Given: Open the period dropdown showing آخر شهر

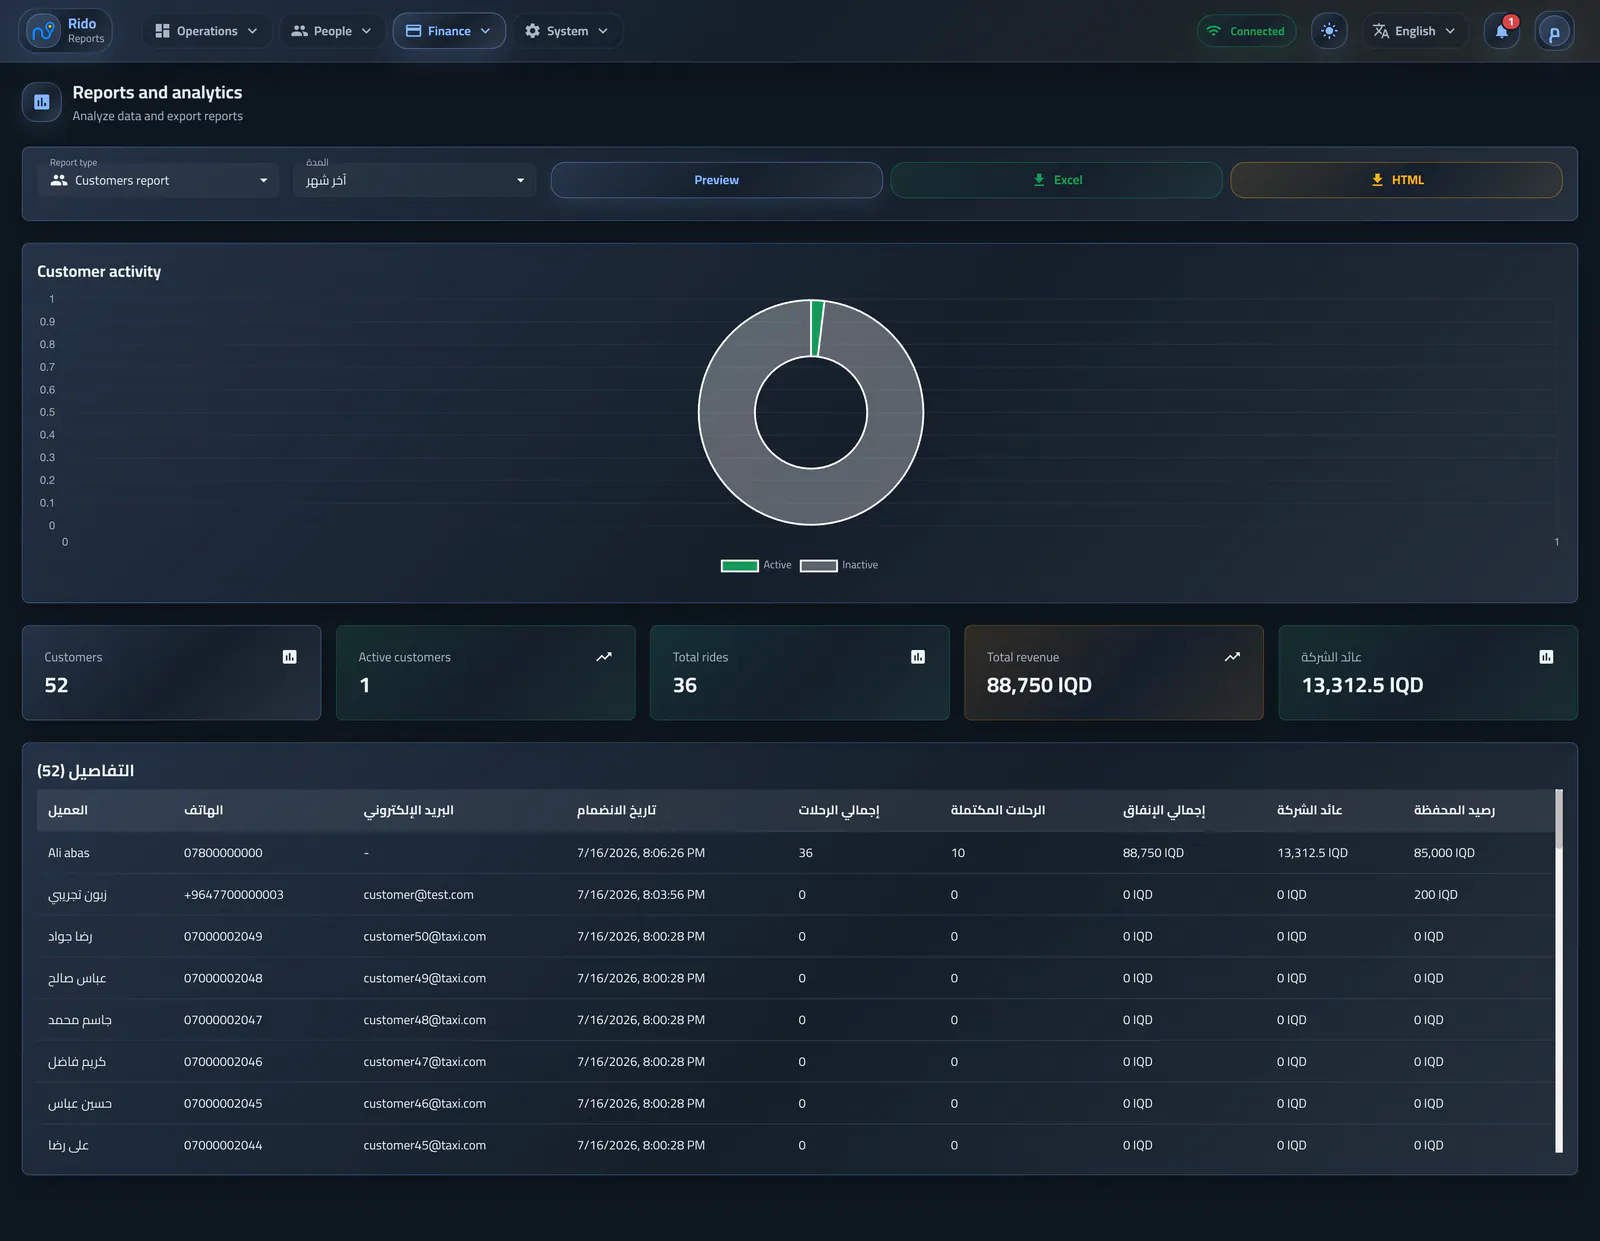Looking at the screenshot, I should click(x=414, y=180).
